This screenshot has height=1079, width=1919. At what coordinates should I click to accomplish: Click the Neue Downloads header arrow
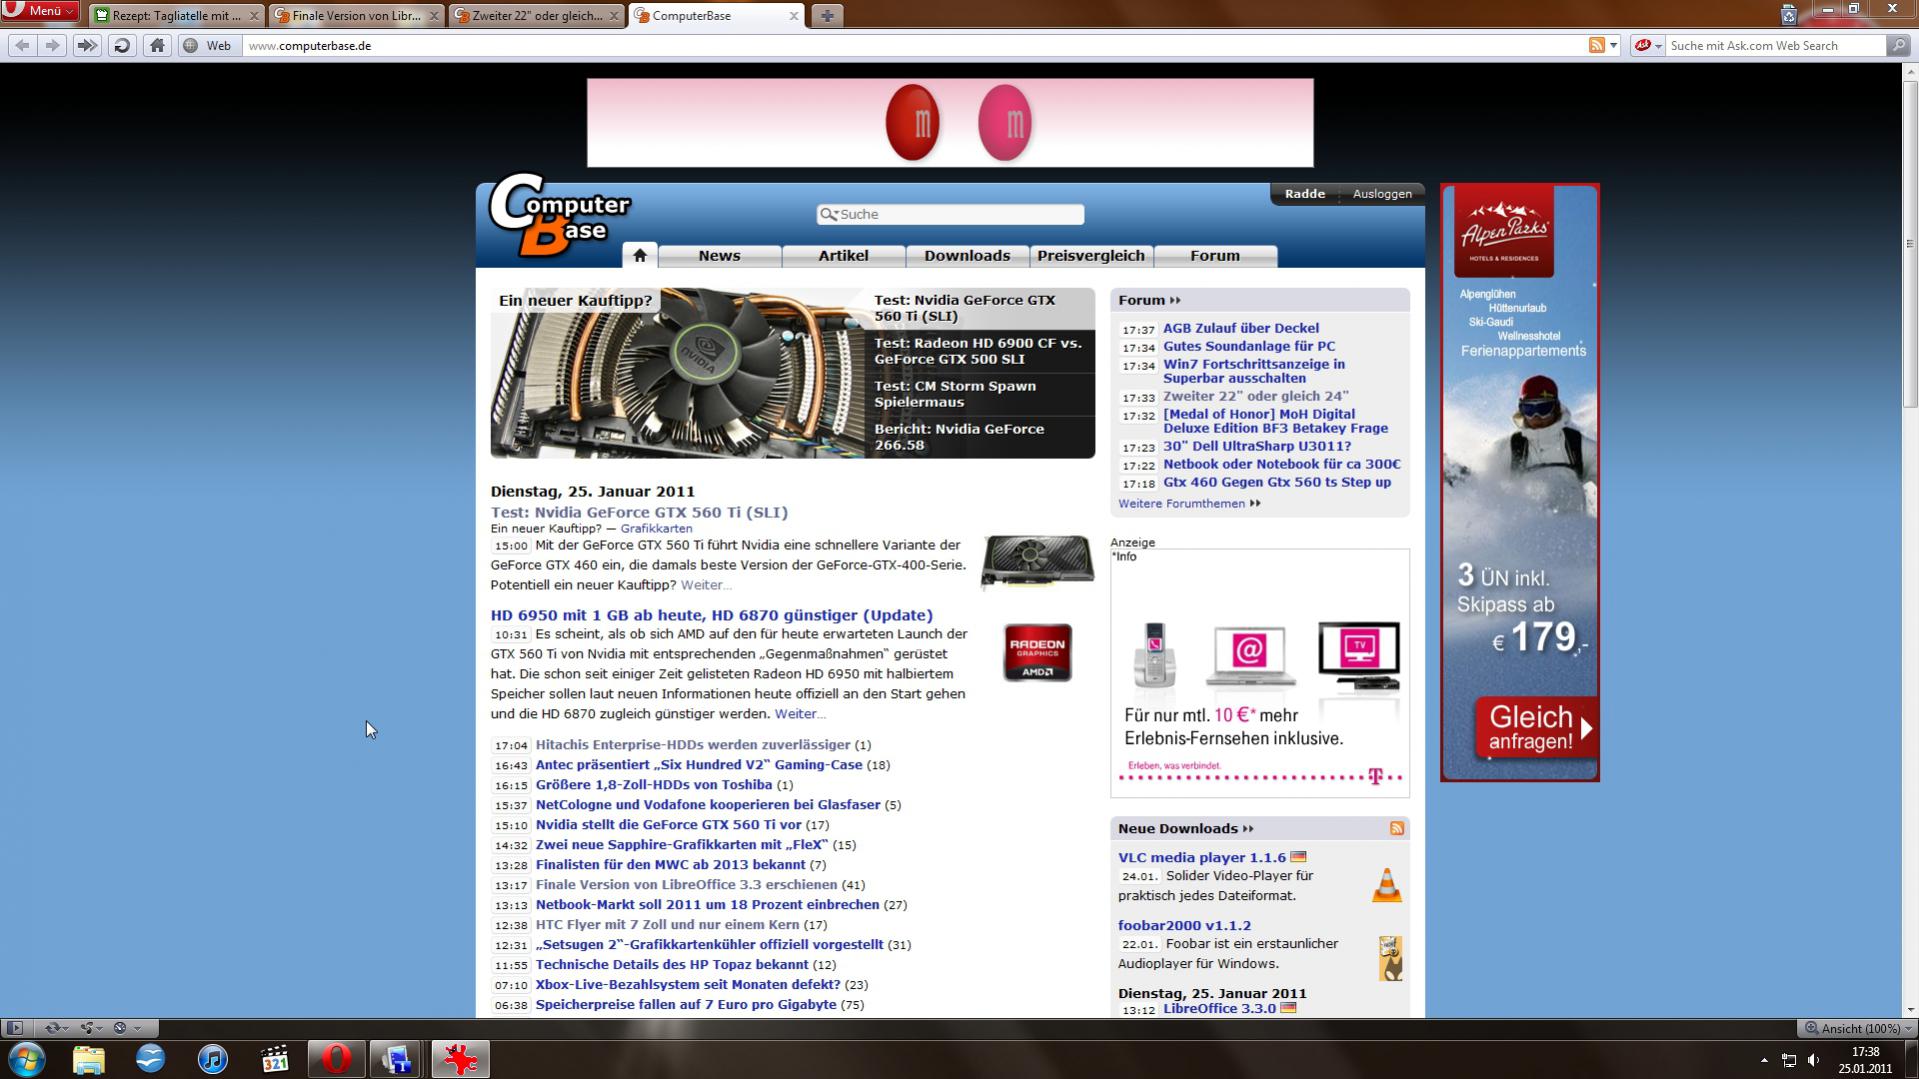(x=1248, y=828)
